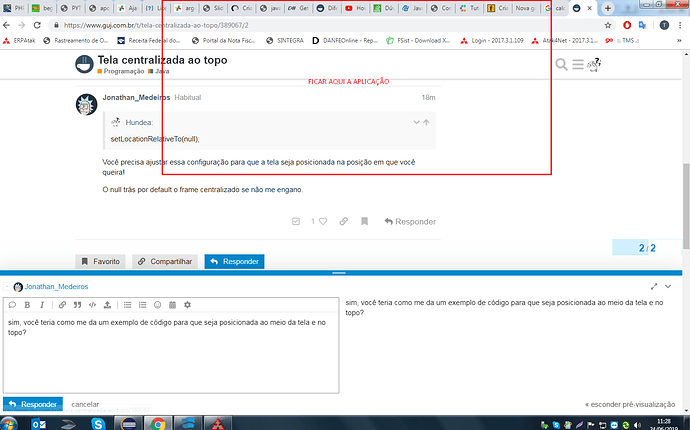Viewport: 690px width, 430px height.
Task: Open Portal da Nota Fiscal bookmark
Action: click(x=223, y=40)
